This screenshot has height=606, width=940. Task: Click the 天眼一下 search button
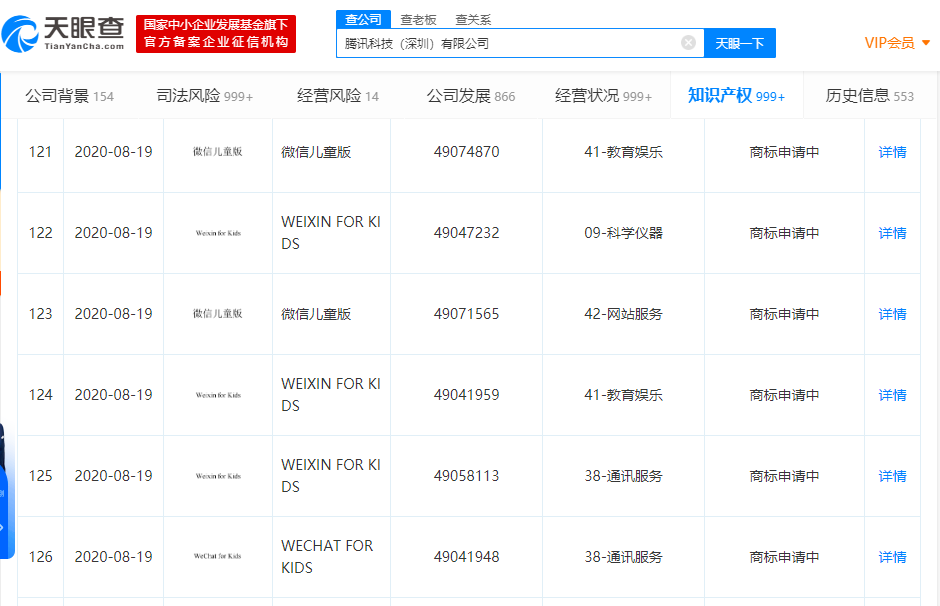point(739,42)
